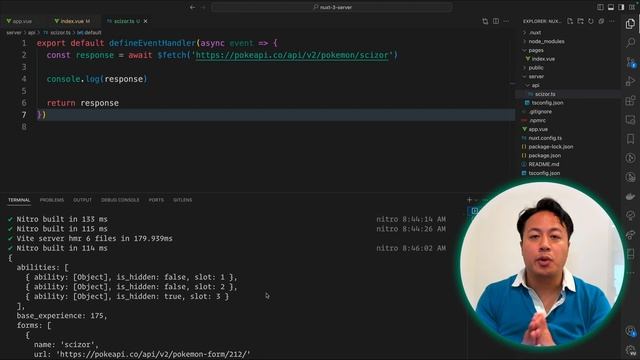
Task: Click 'base_experience: 175,' in terminal output
Action: coord(62,316)
